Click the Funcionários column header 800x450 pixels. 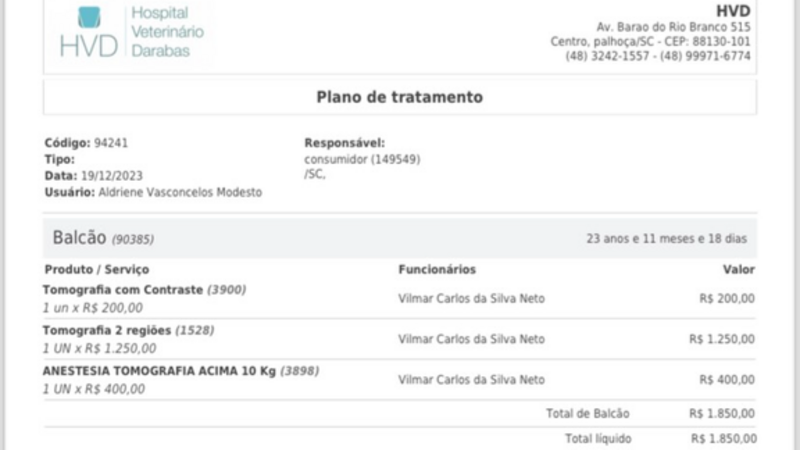[x=436, y=269]
